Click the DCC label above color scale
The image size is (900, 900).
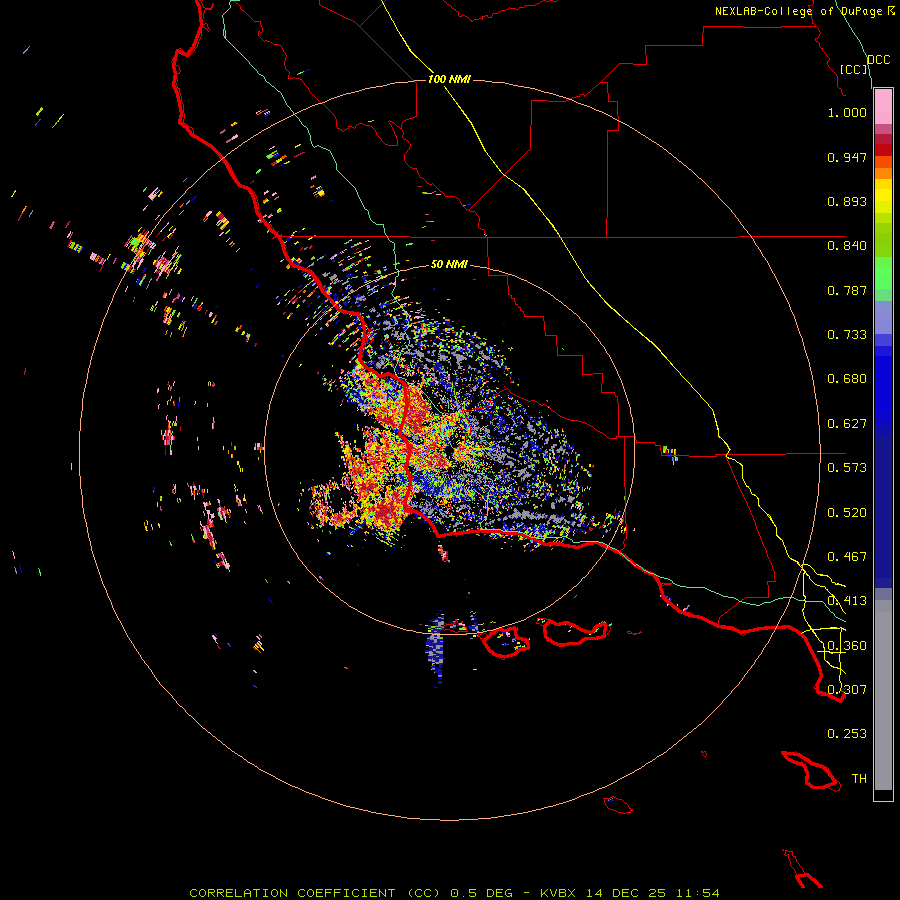coord(879,60)
